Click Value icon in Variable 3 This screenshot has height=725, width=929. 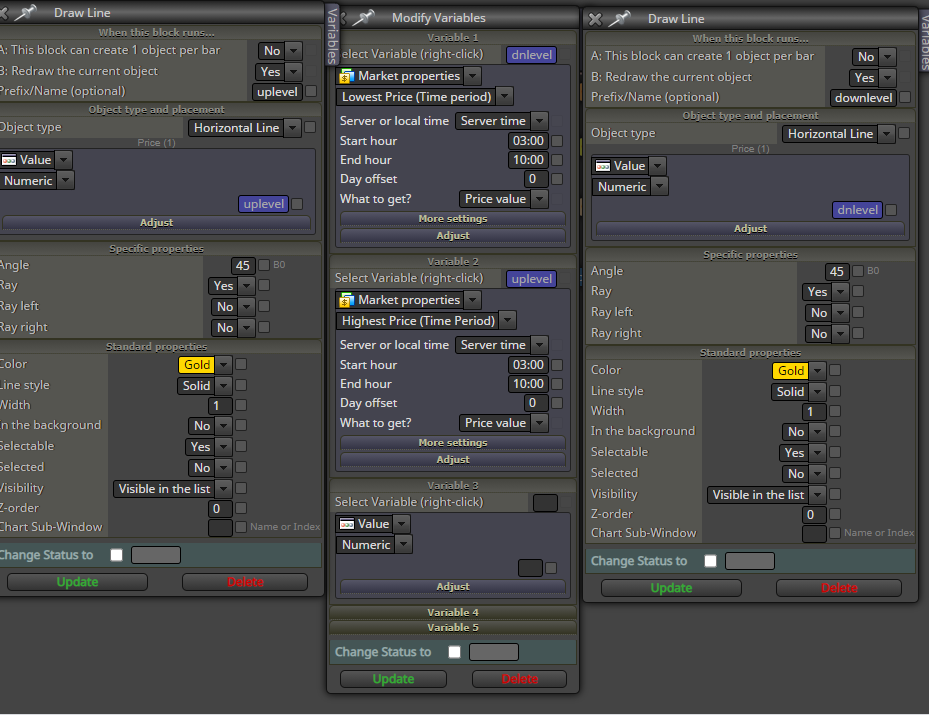[x=347, y=524]
